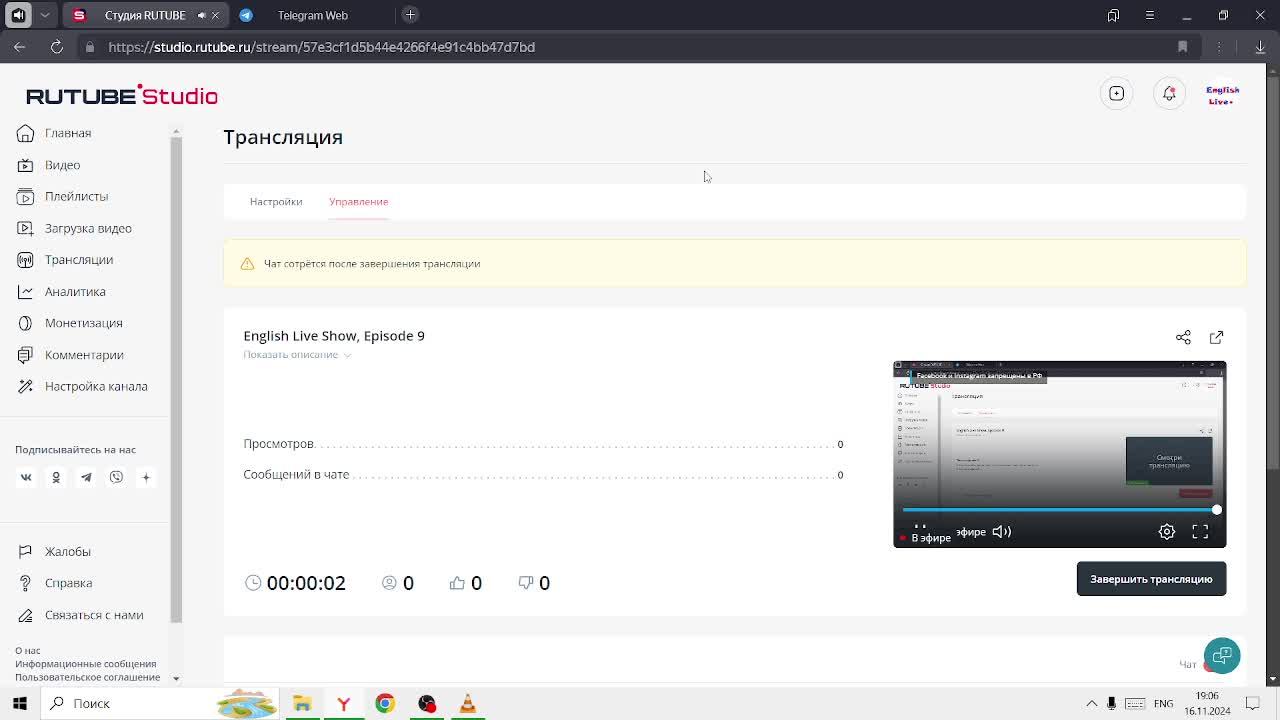The image size is (1280, 720).
Task: Open player settings gear
Action: (x=1167, y=532)
